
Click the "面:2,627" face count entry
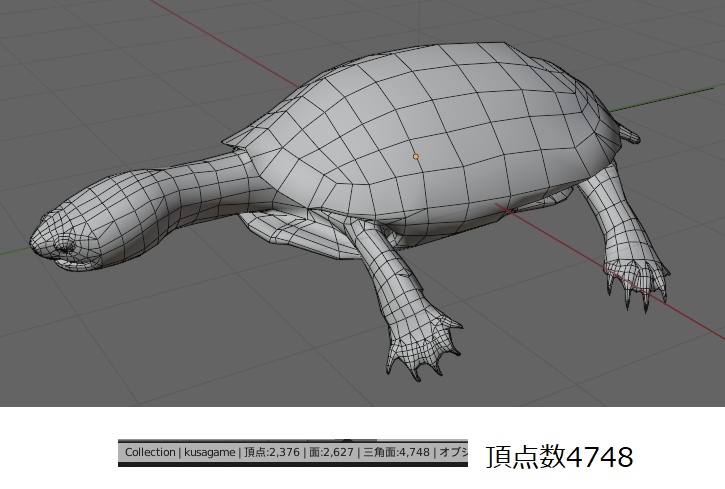click(x=331, y=452)
